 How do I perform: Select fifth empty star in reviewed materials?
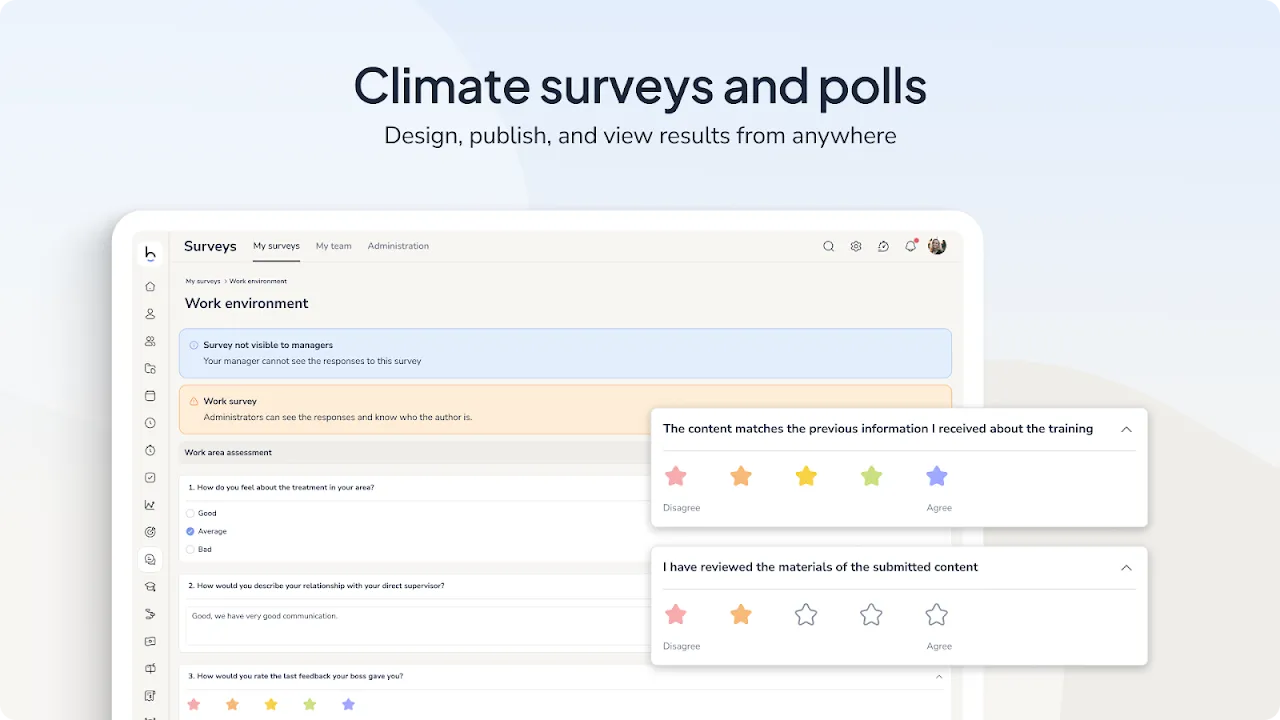(x=936, y=614)
